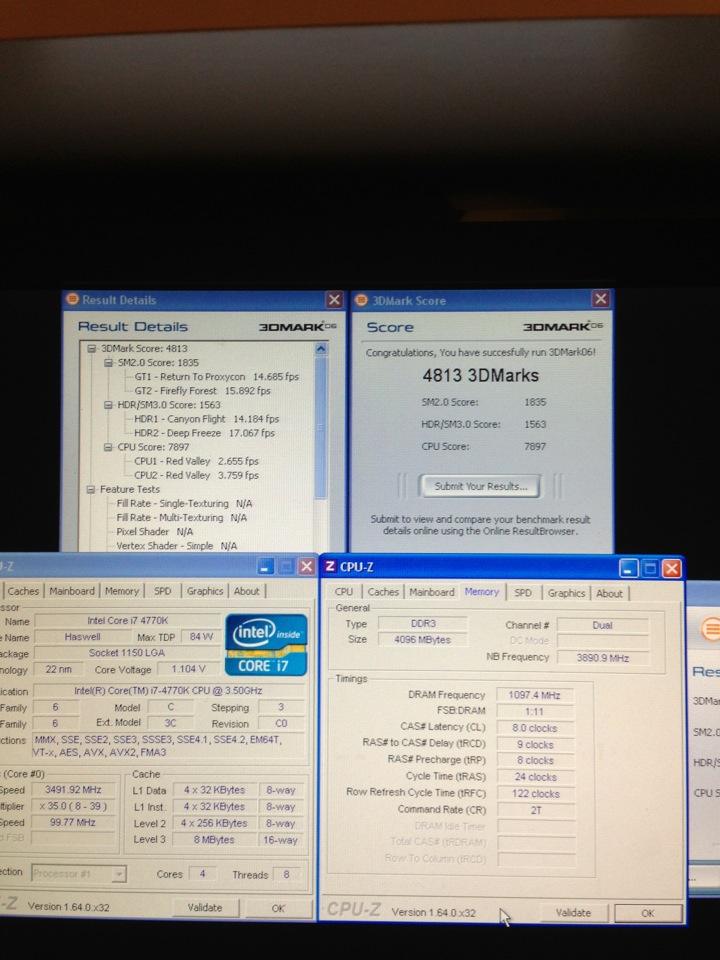Close the 3DMark Score window
Image resolution: width=720 pixels, height=960 pixels.
tap(600, 299)
